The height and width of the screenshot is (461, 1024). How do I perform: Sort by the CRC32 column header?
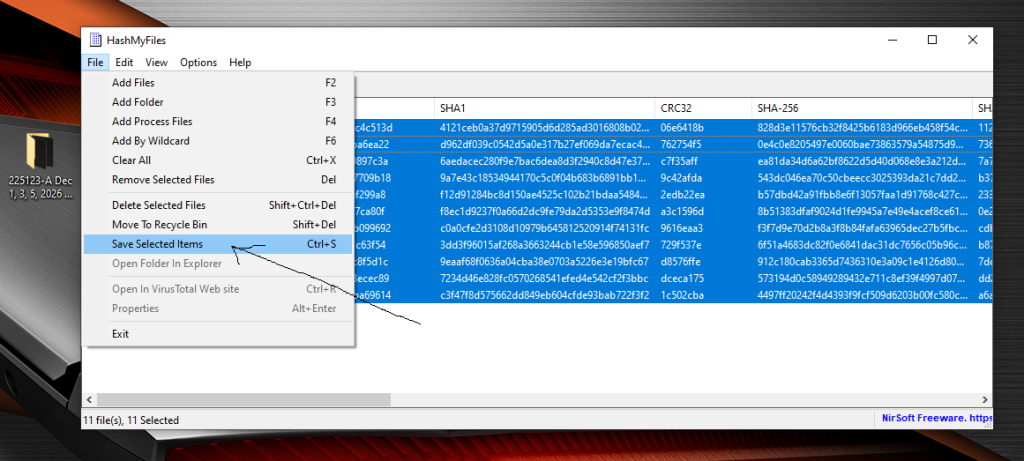tap(703, 108)
